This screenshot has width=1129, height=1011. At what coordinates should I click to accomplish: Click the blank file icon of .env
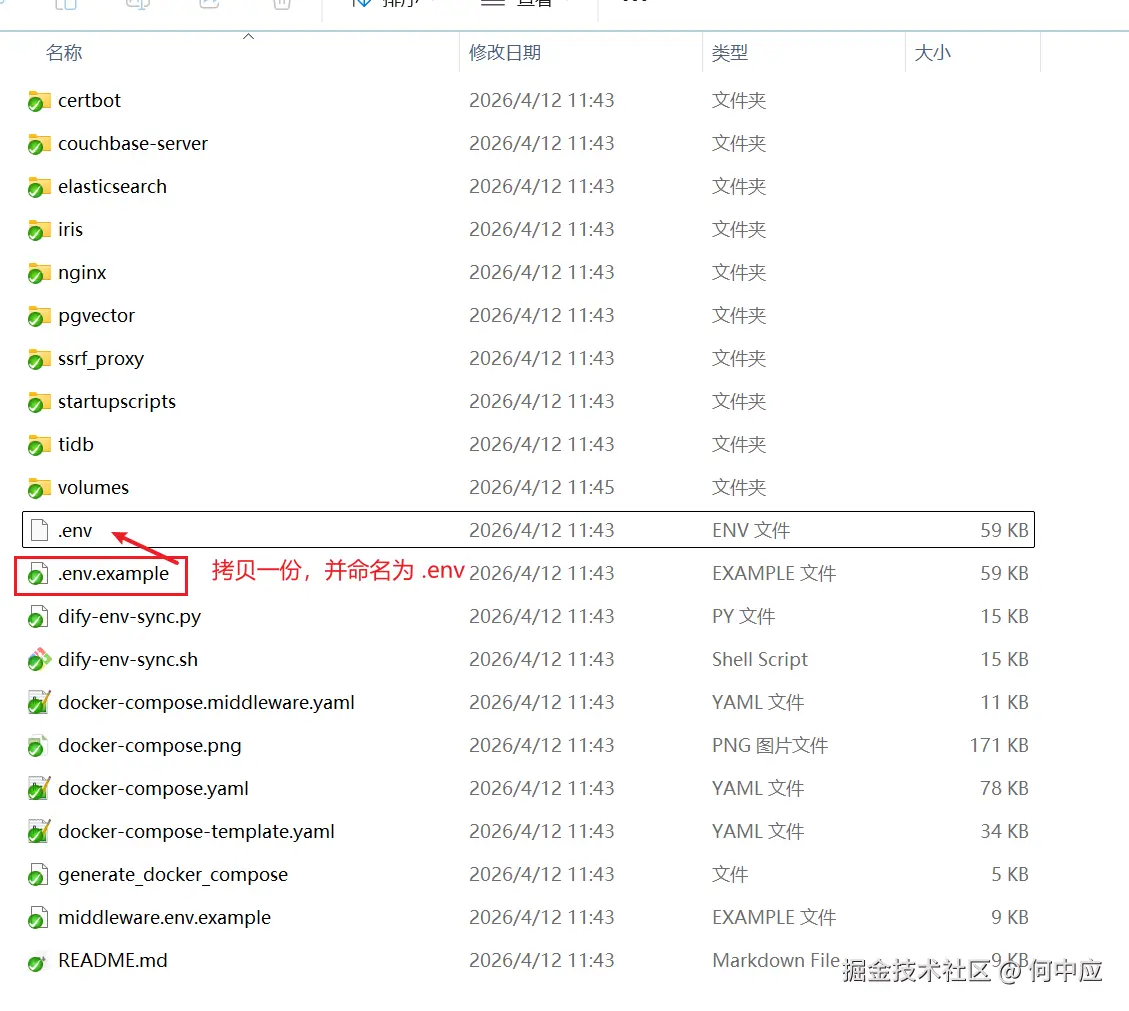(x=40, y=530)
